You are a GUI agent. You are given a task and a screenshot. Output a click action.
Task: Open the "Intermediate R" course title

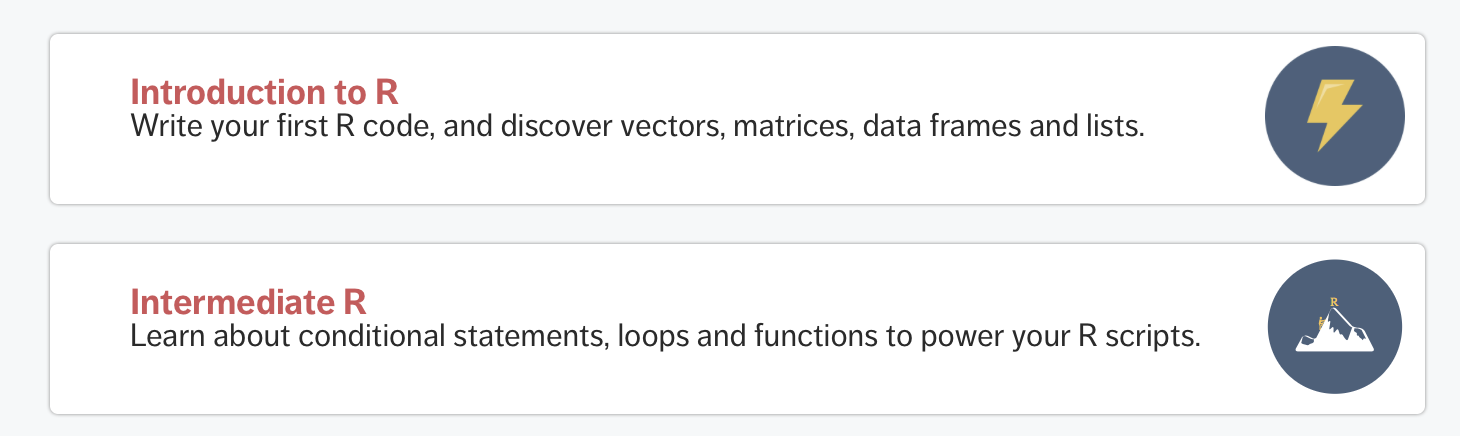click(x=248, y=301)
